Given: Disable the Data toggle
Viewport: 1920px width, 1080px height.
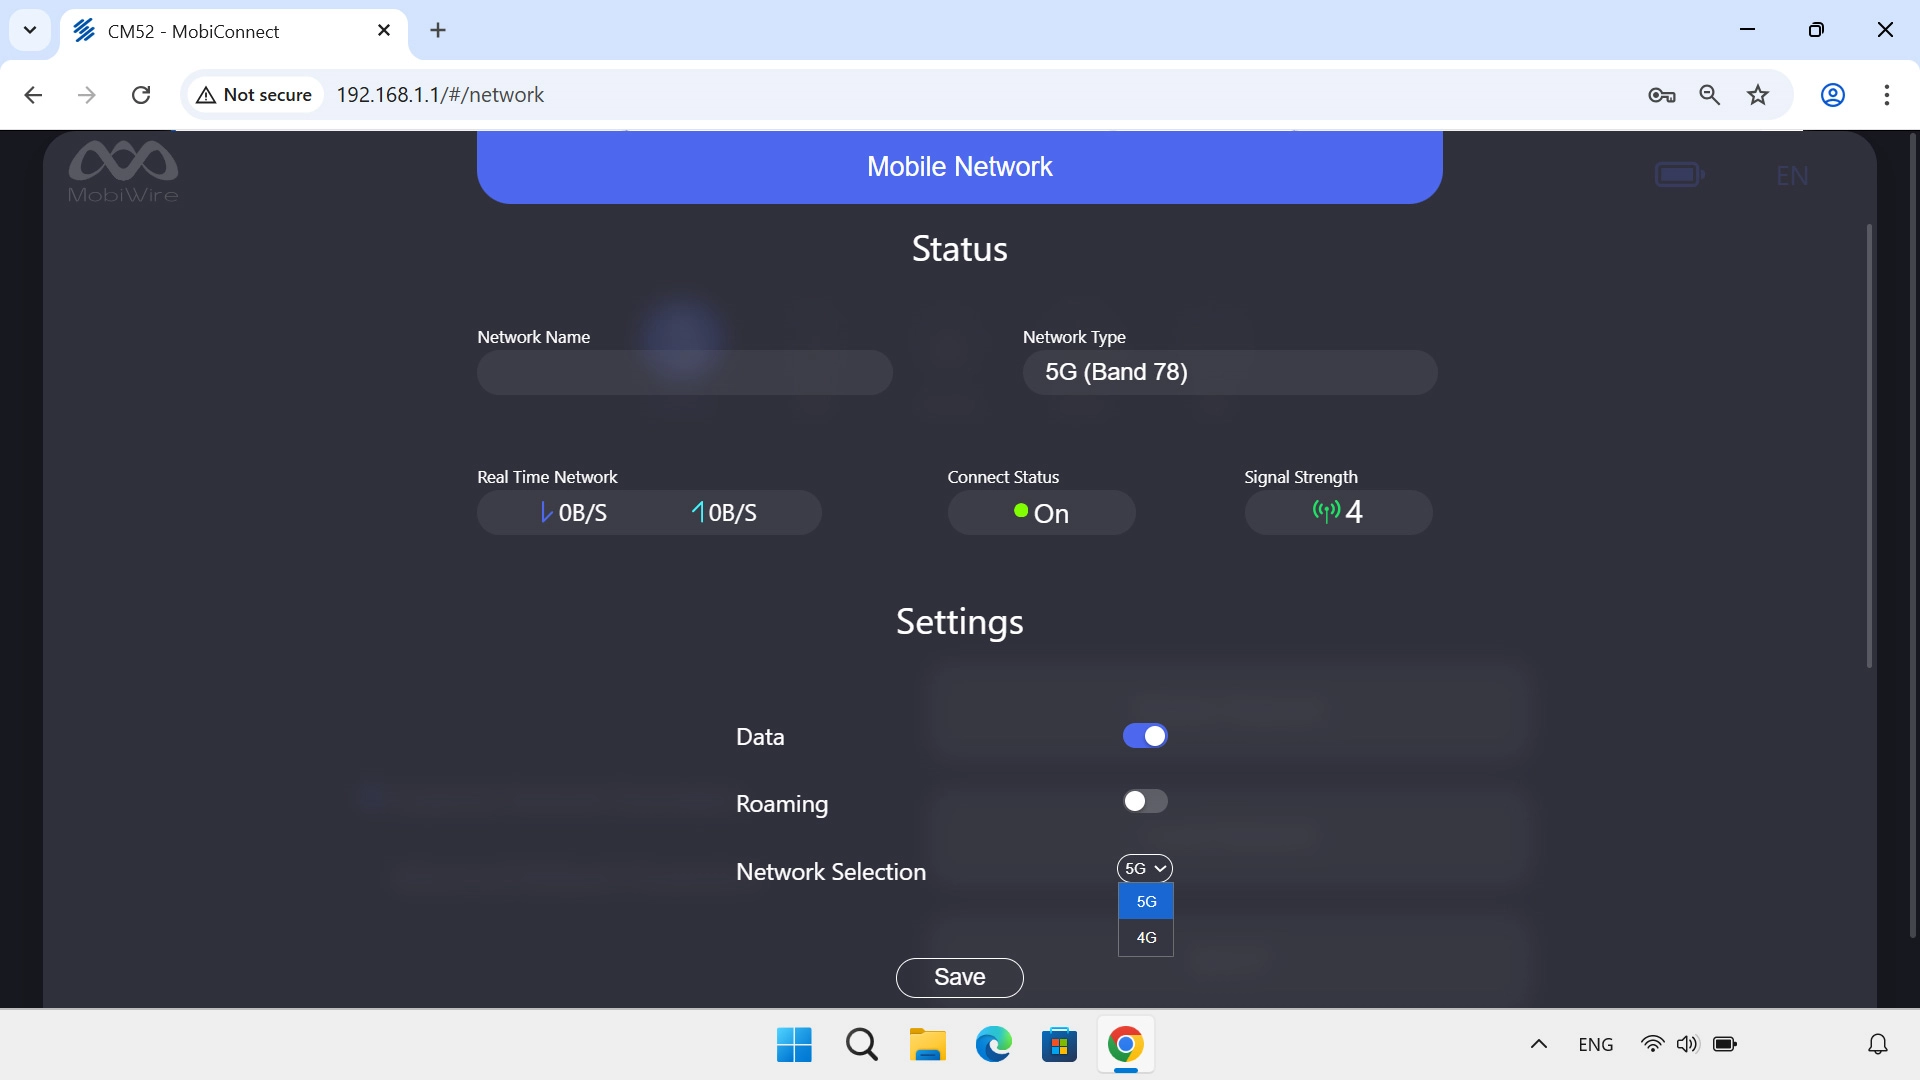Looking at the screenshot, I should [1145, 735].
